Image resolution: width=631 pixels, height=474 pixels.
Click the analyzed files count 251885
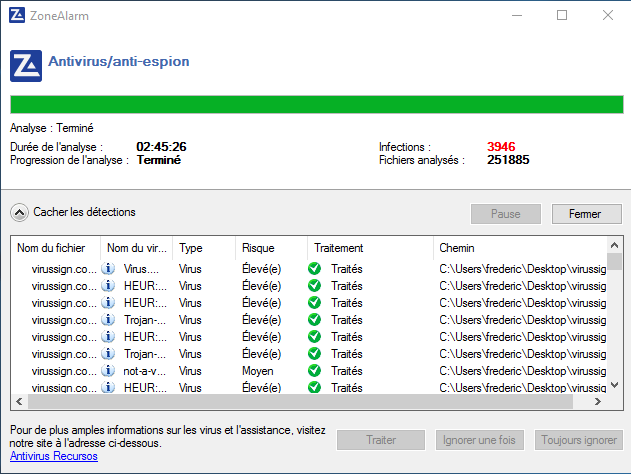508,160
